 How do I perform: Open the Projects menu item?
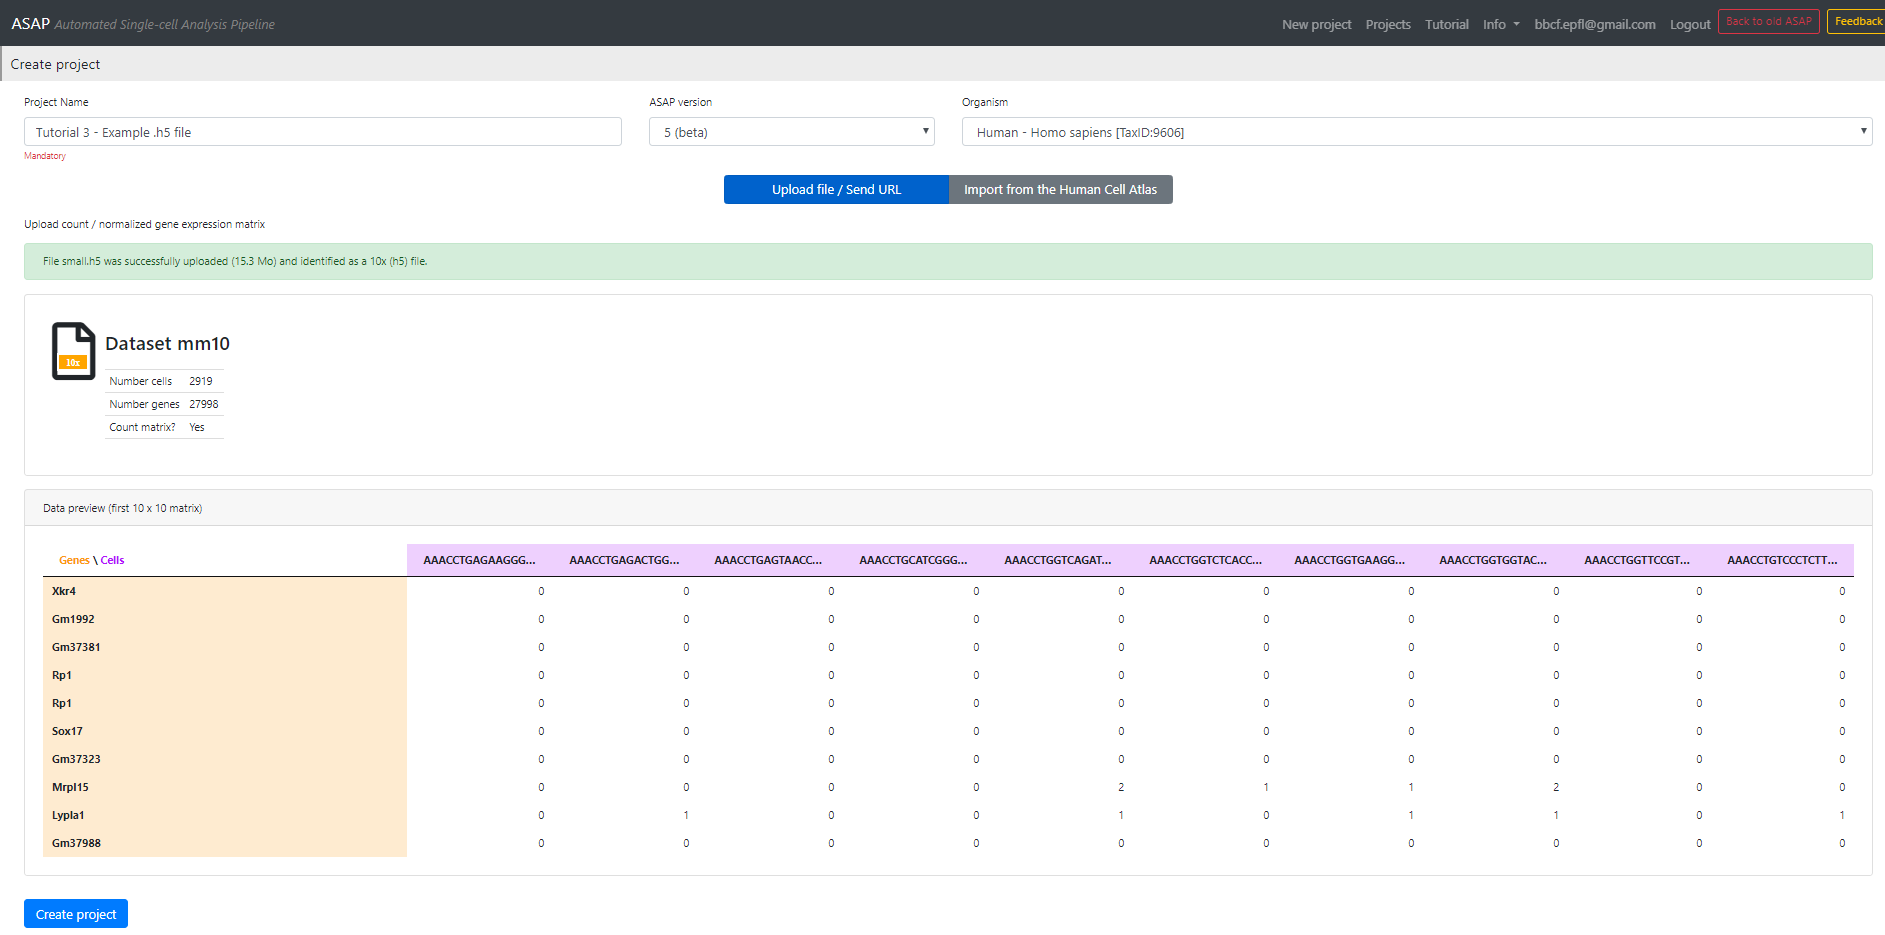(1388, 24)
